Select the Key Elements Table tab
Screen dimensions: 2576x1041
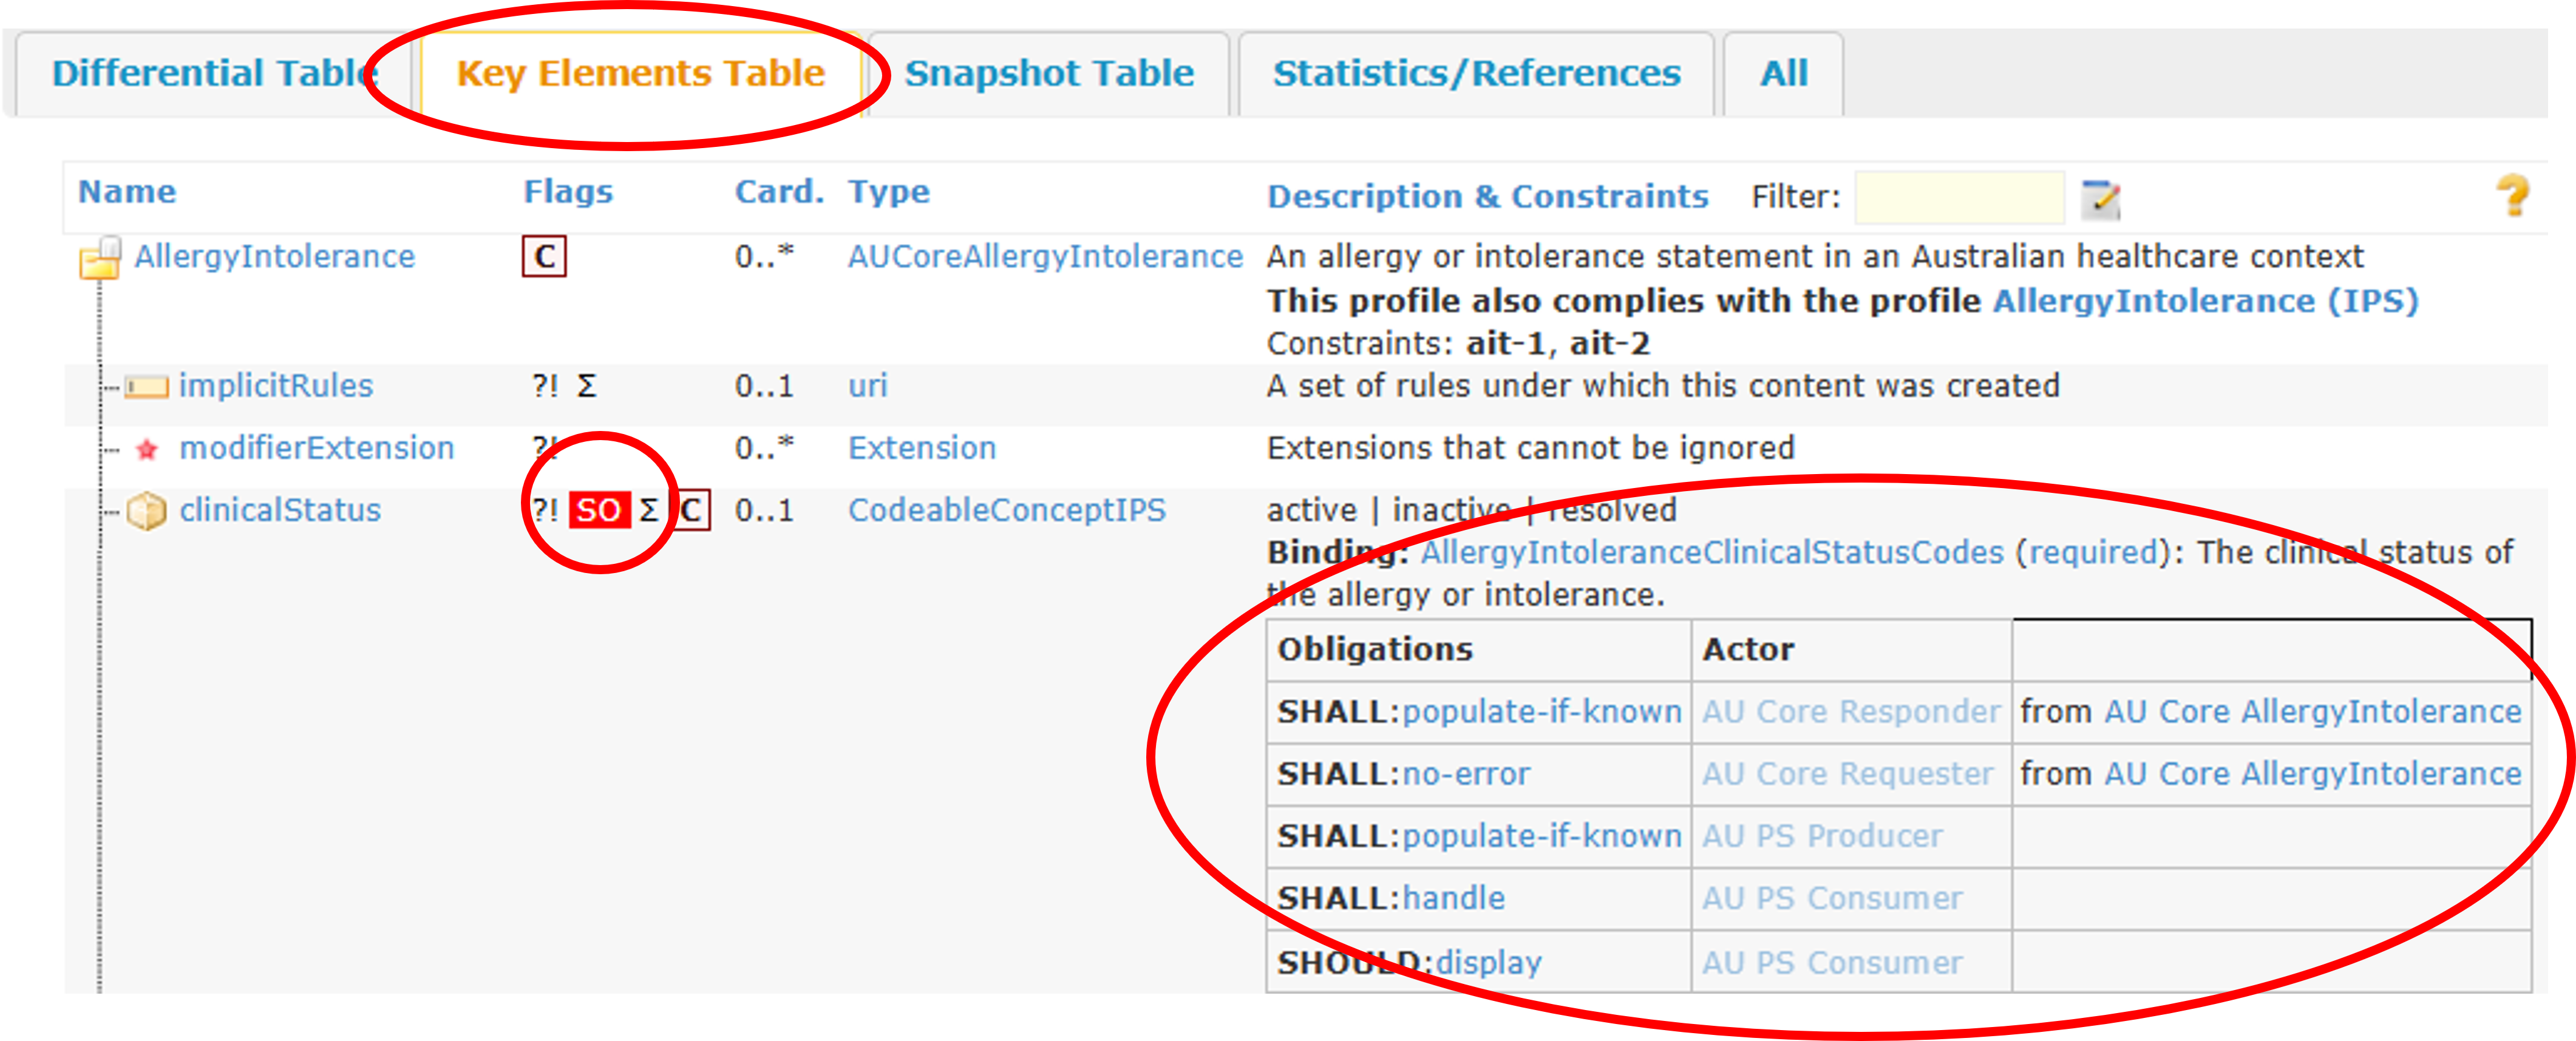click(640, 74)
